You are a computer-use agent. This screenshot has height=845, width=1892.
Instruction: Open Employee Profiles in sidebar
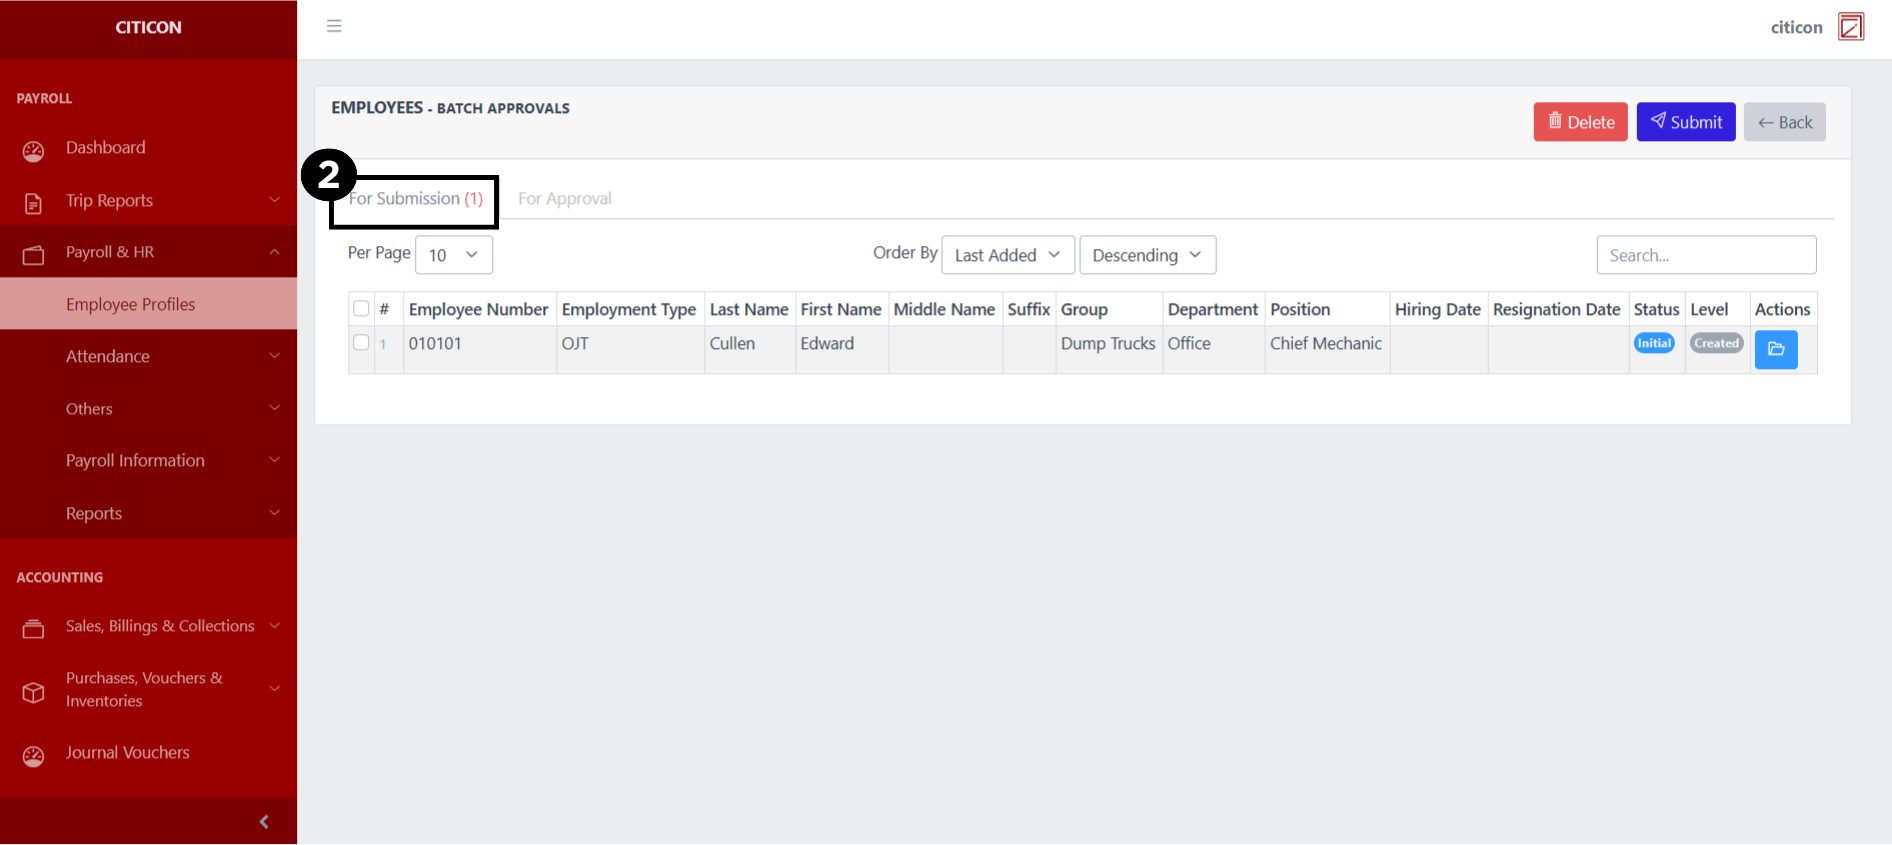tap(131, 304)
